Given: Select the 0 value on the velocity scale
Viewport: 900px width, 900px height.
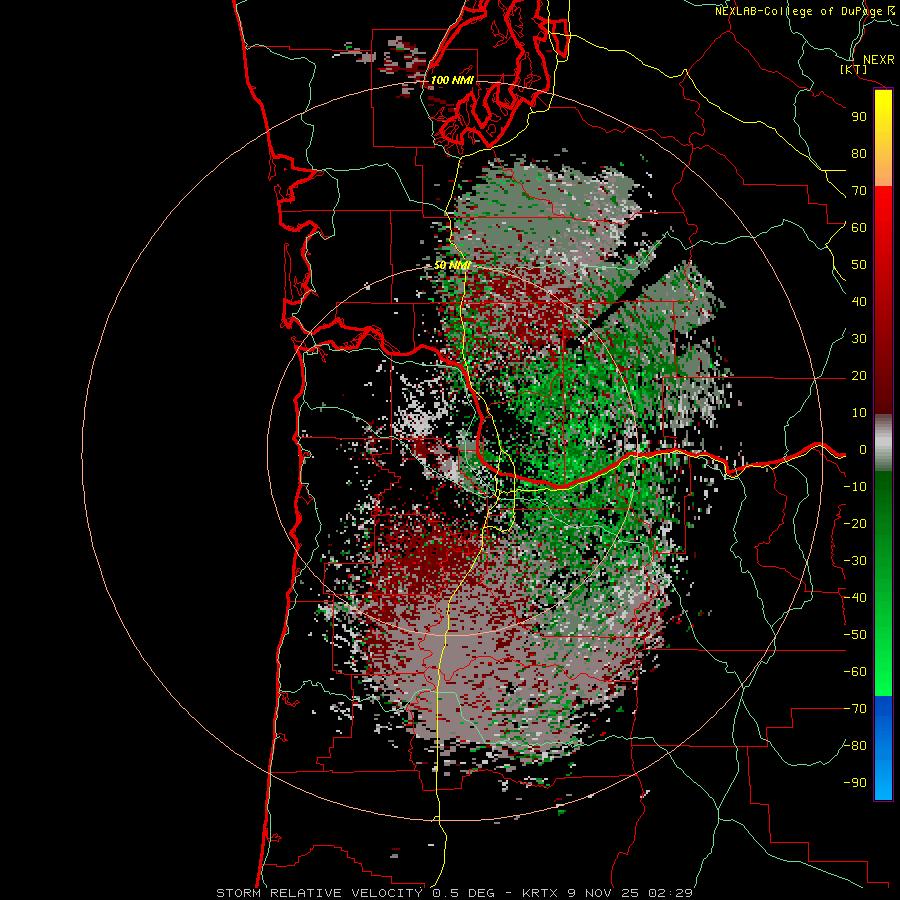Looking at the screenshot, I should click(863, 449).
